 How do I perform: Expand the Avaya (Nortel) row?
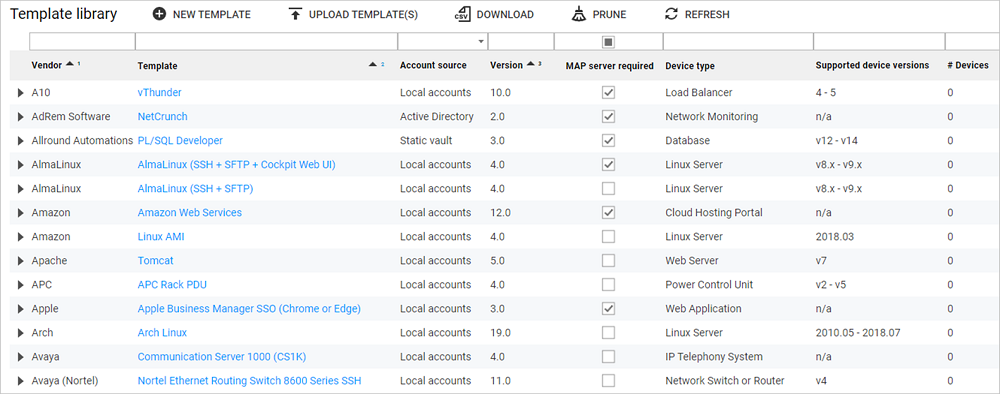20,381
